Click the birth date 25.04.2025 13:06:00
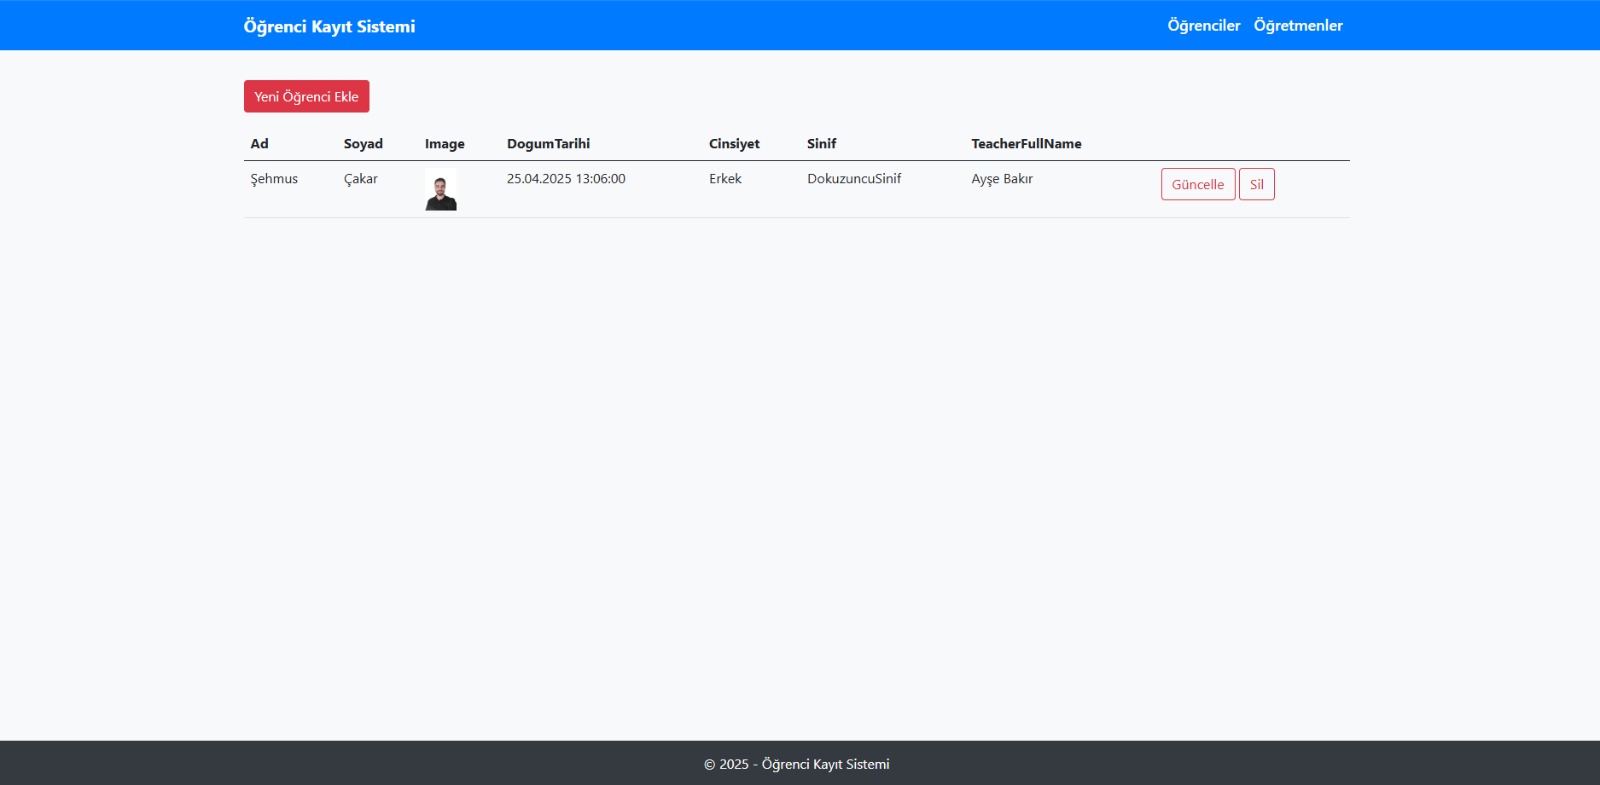The width and height of the screenshot is (1600, 785). [566, 179]
